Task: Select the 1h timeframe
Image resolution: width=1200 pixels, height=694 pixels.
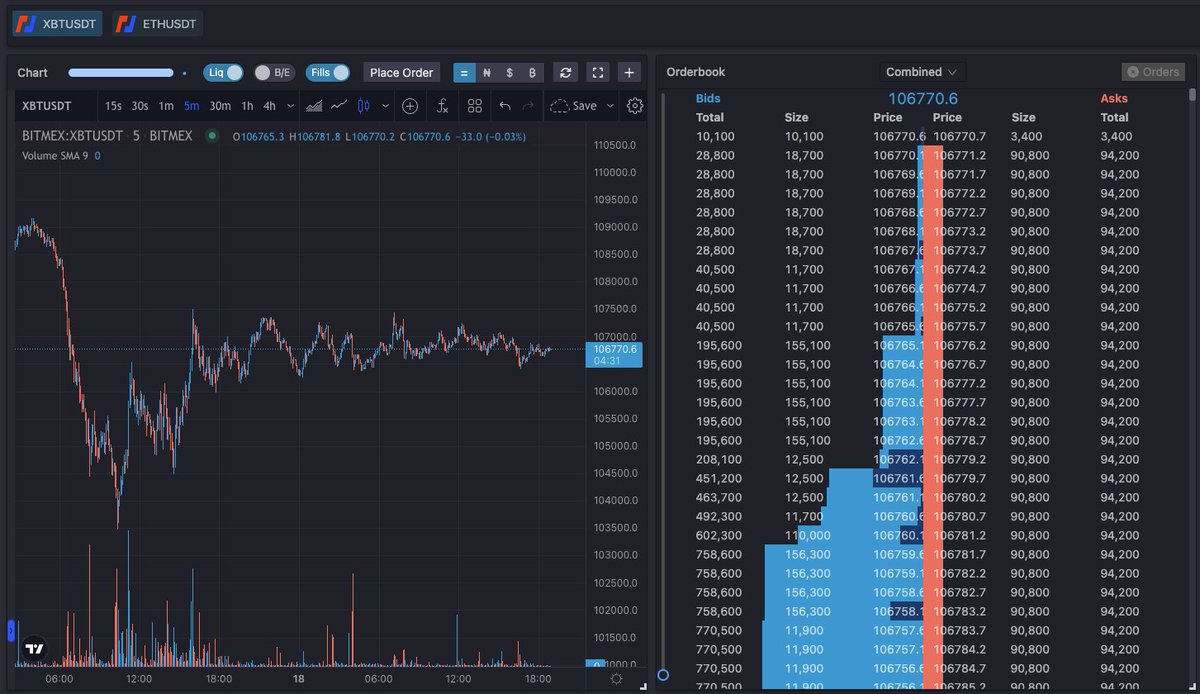Action: [x=247, y=106]
